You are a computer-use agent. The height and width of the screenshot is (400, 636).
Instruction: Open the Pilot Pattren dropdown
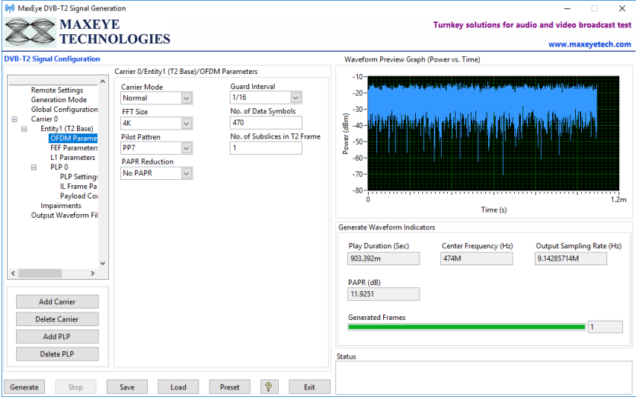(x=186, y=148)
